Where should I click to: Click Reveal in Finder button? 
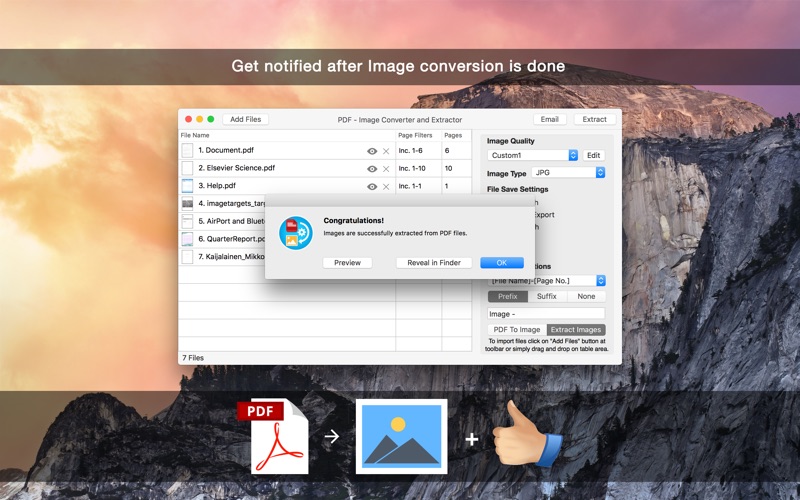(x=434, y=263)
